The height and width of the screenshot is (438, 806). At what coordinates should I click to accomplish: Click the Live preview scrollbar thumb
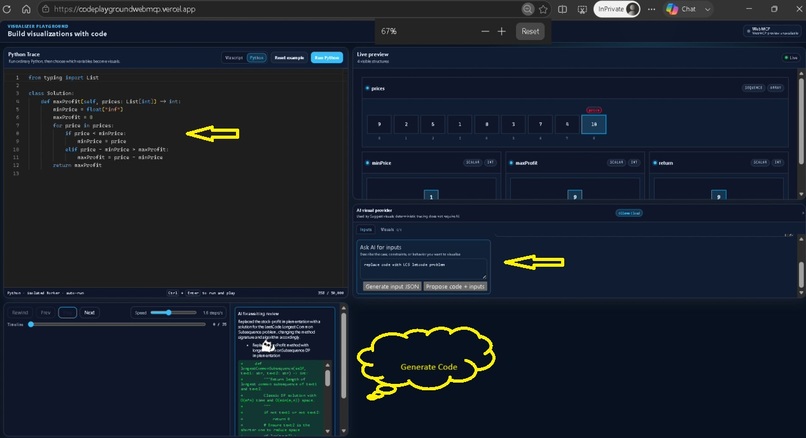[x=801, y=121]
